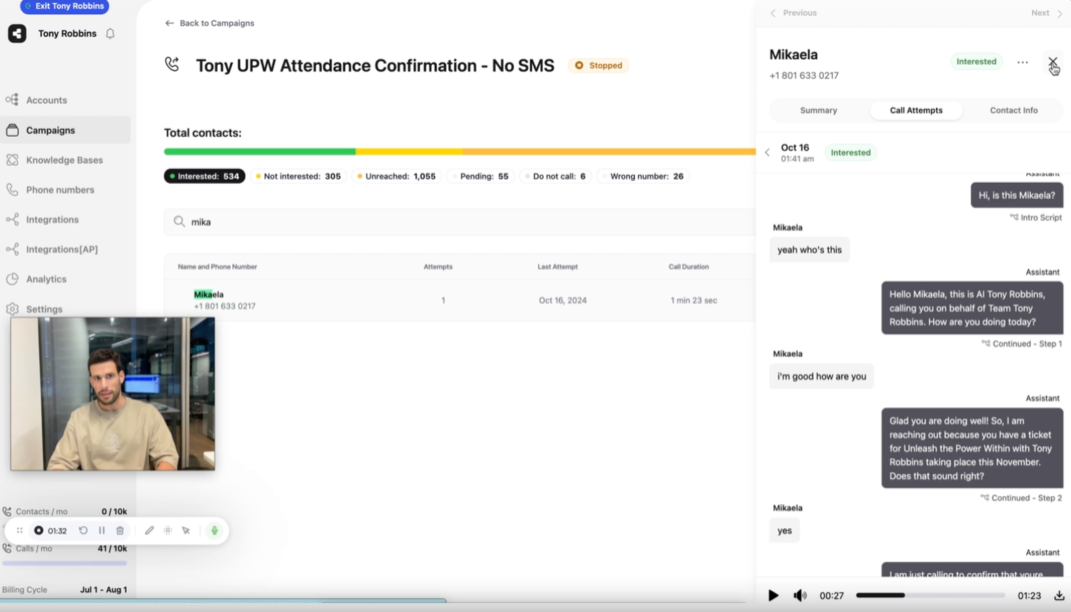
Task: Click the Oct 16, 2024 date cell
Action: (562, 301)
